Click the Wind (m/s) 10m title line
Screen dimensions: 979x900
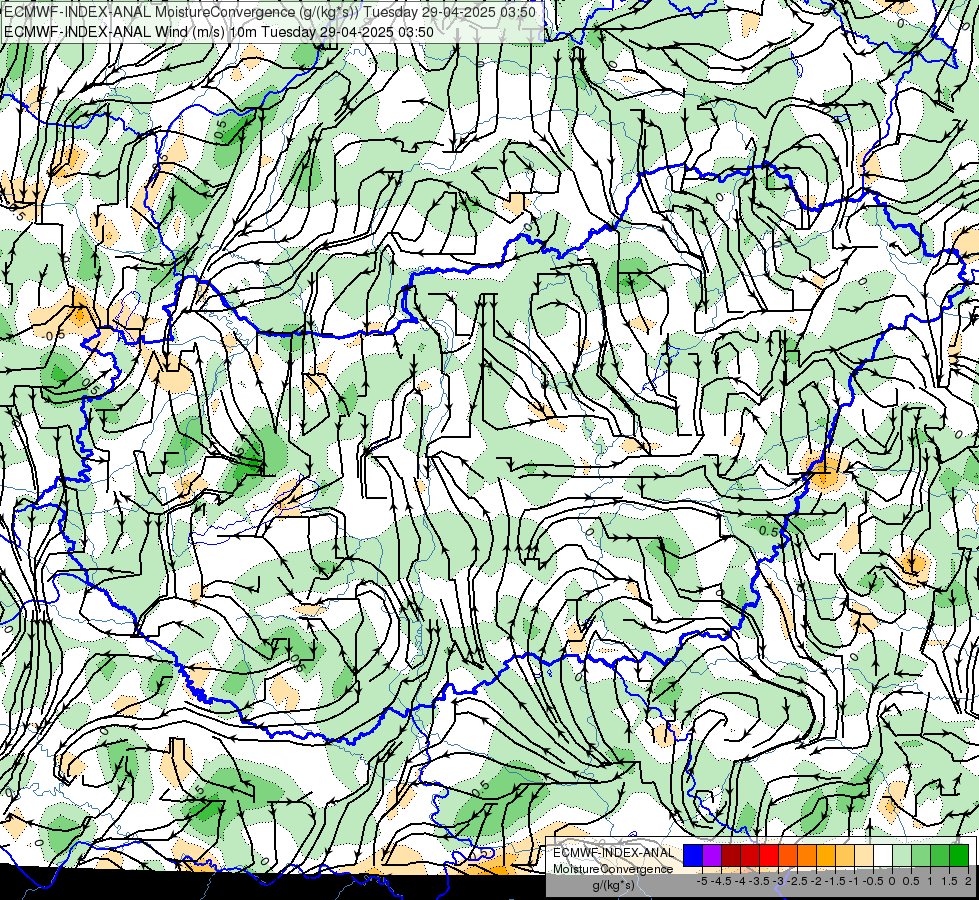(219, 31)
